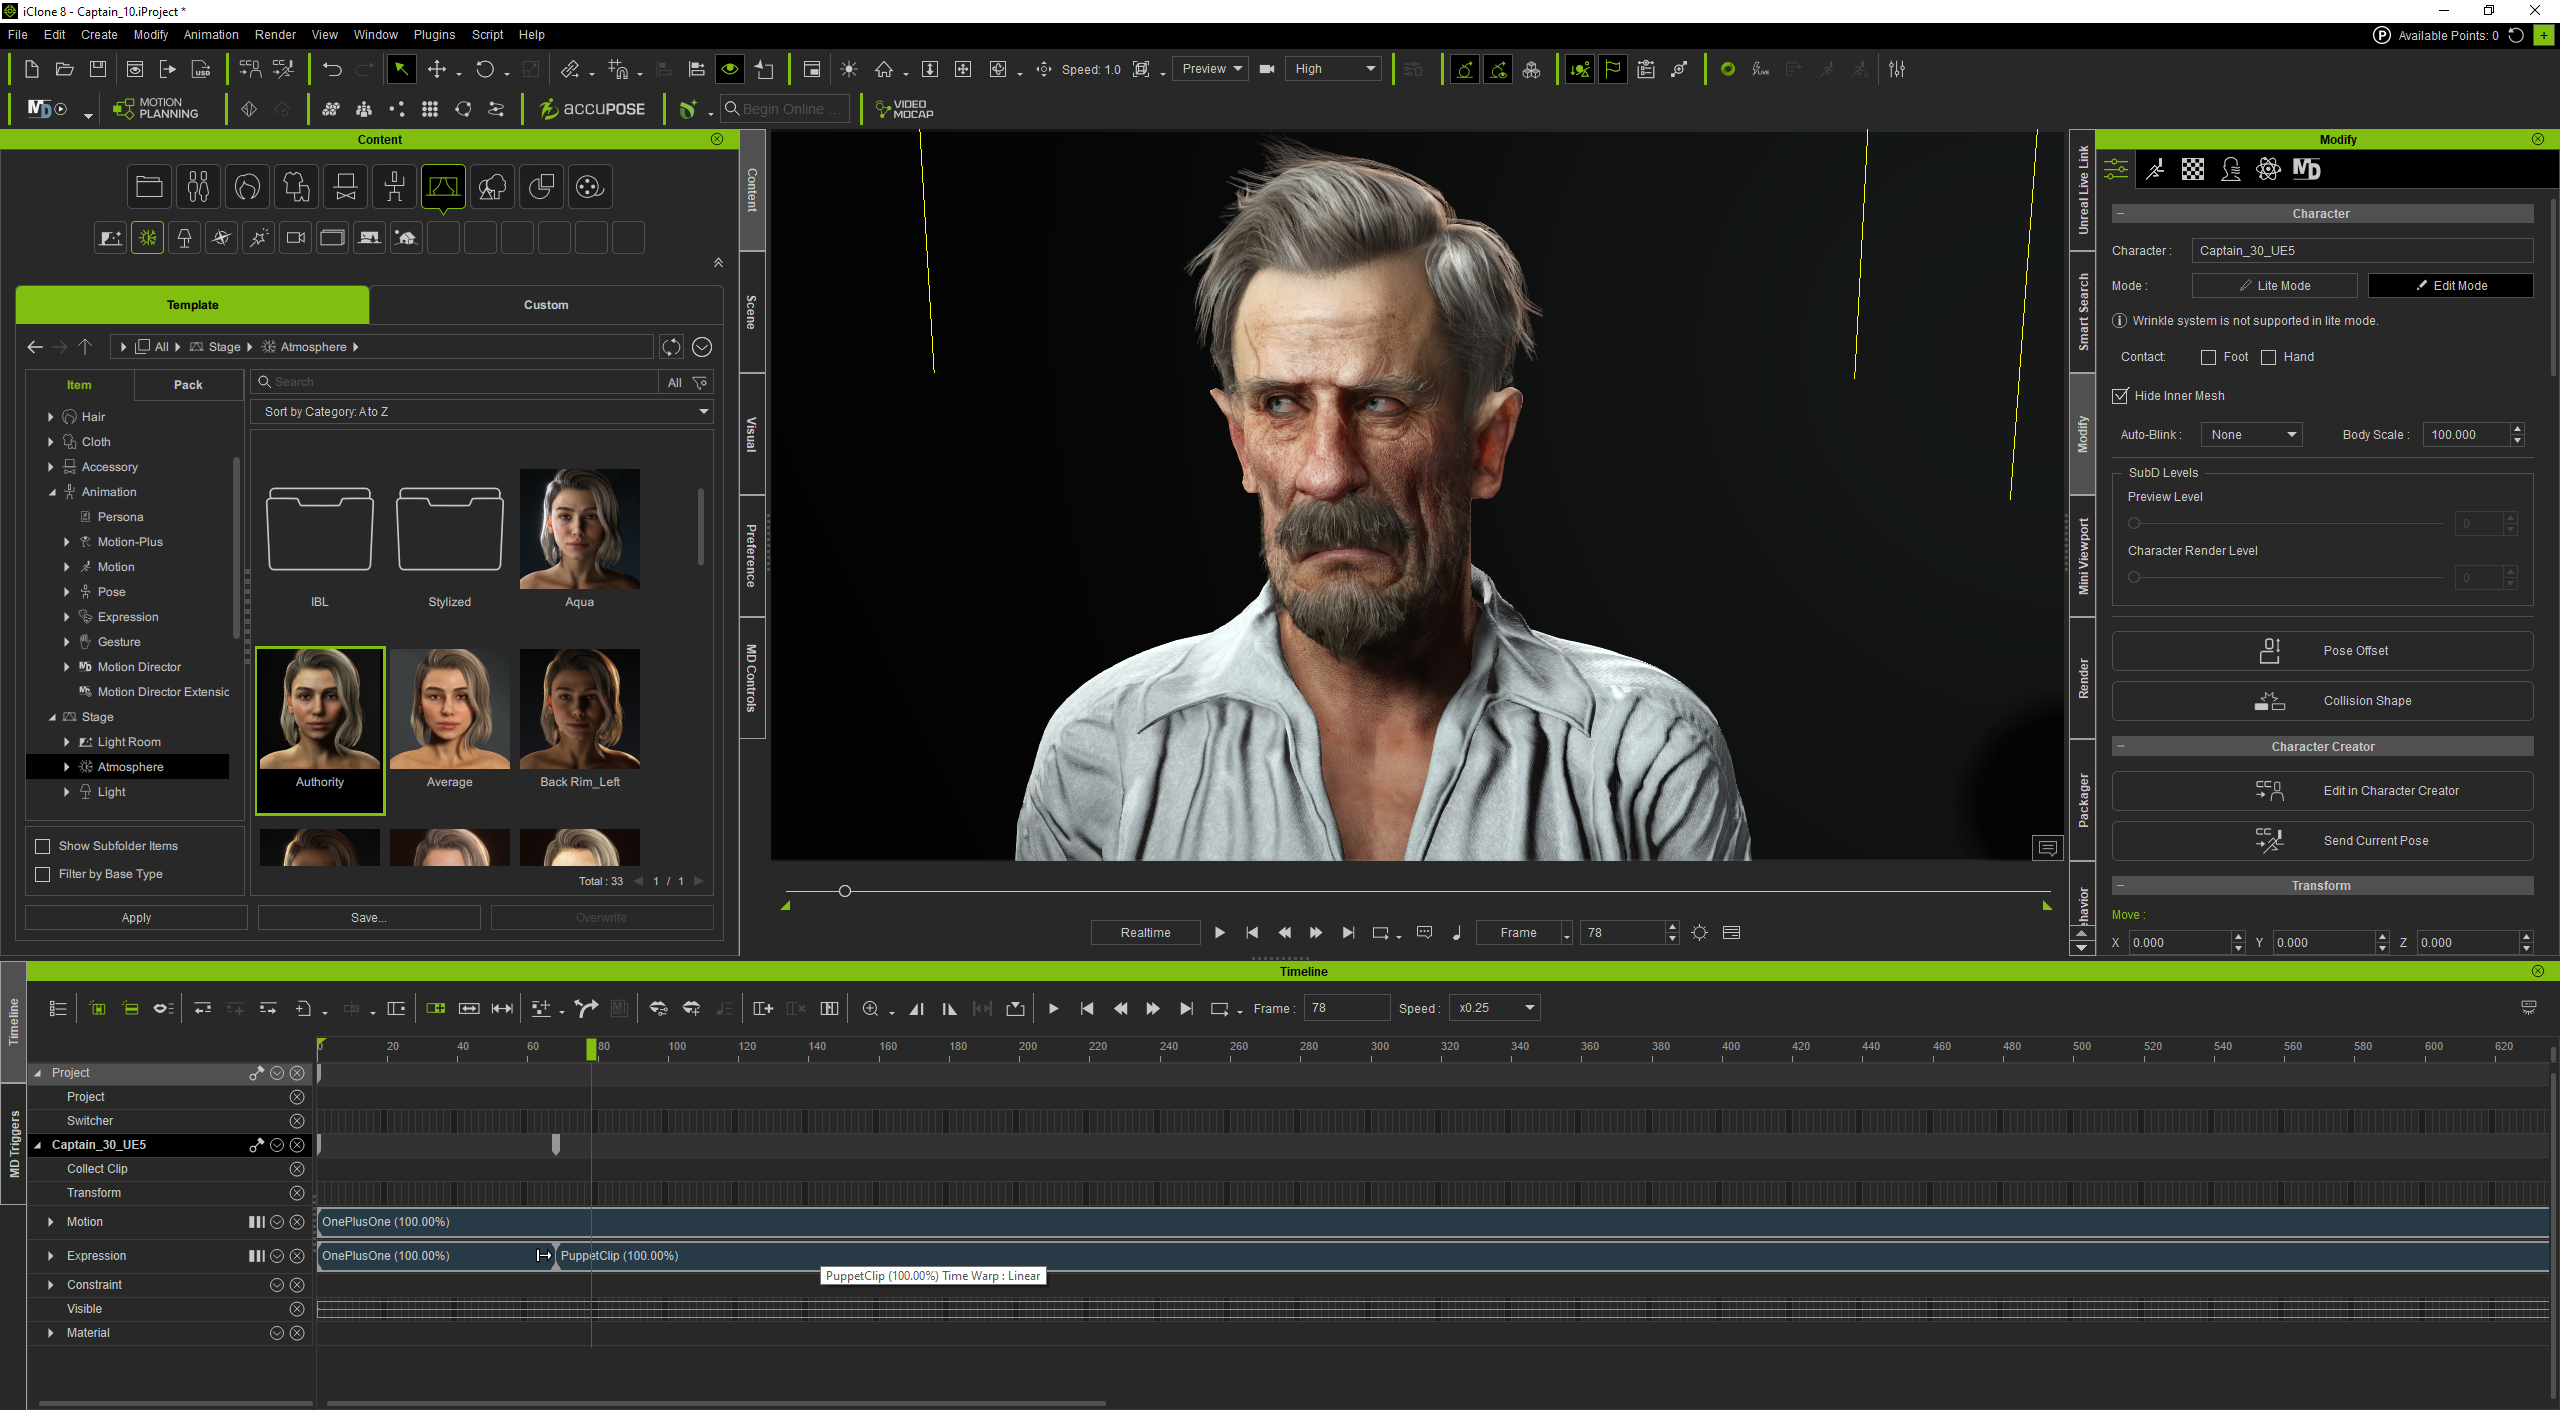Launch AccuPose from the toolbar

pyautogui.click(x=592, y=108)
